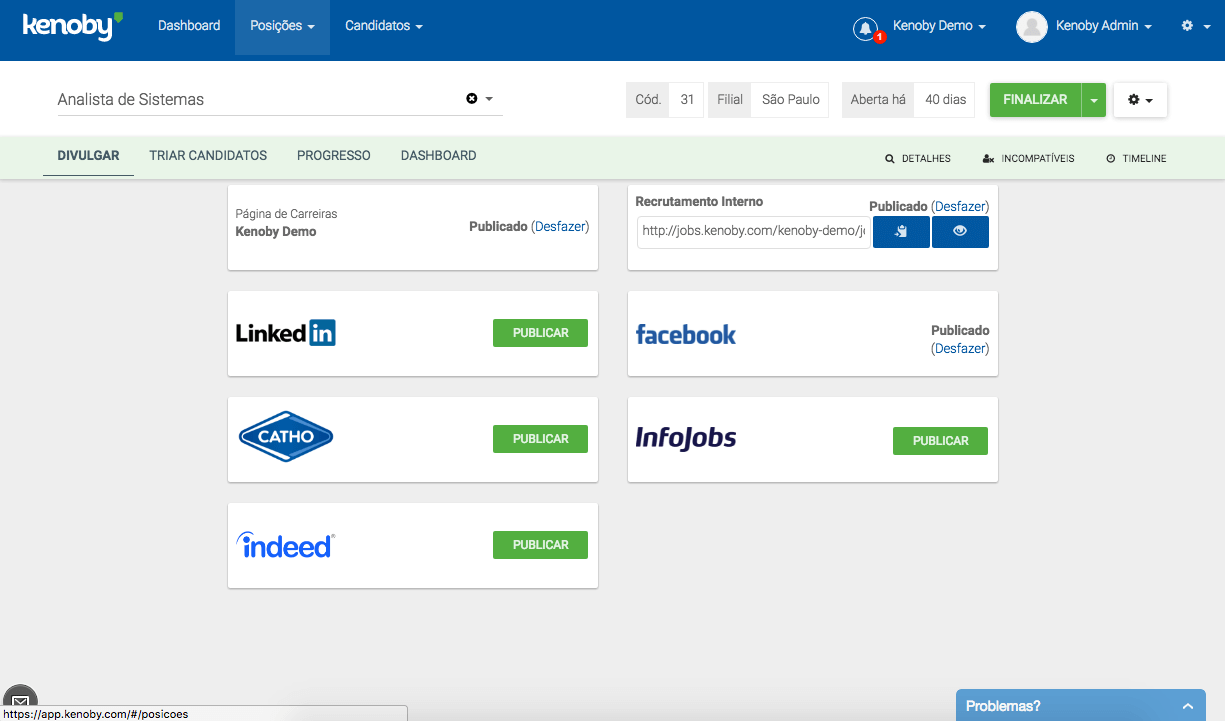Open the Timeline view

[x=1137, y=158]
